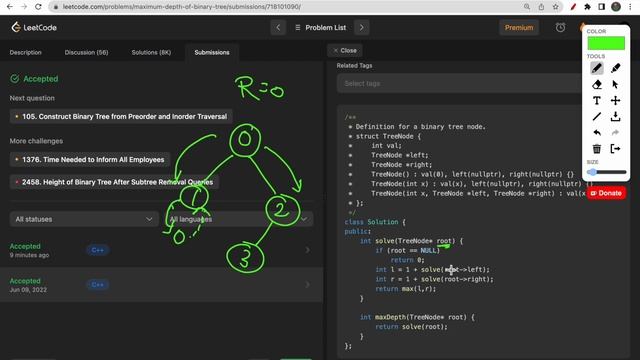The height and width of the screenshot is (360, 640).
Task: Select the move tool
Action: coord(616,100)
